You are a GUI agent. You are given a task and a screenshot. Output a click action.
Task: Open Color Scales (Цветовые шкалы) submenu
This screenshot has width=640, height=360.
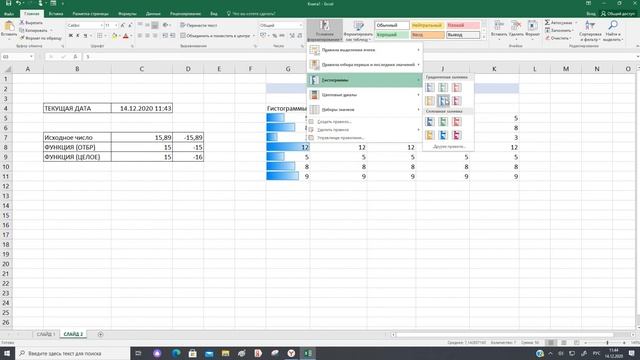[x=364, y=95]
